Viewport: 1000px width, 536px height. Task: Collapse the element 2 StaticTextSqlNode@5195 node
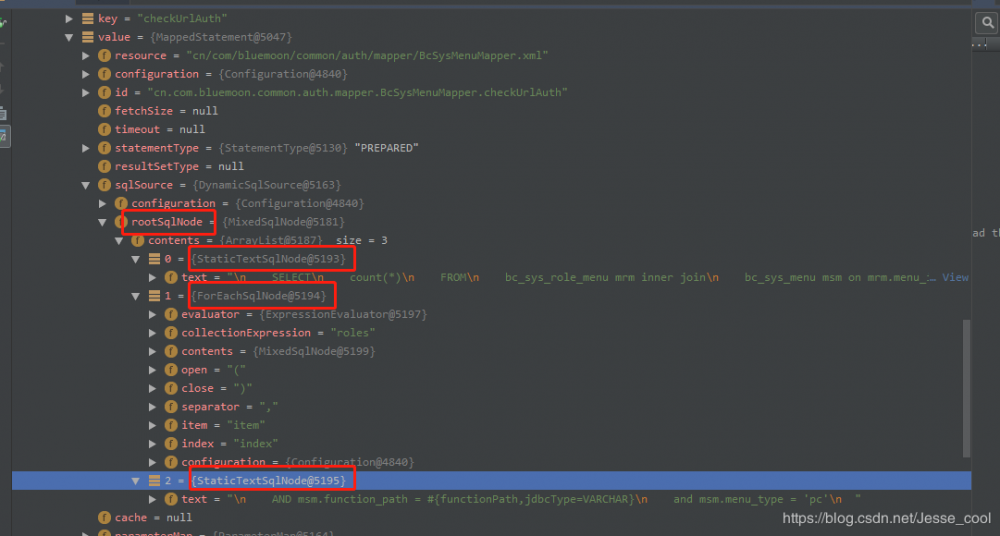point(136,480)
